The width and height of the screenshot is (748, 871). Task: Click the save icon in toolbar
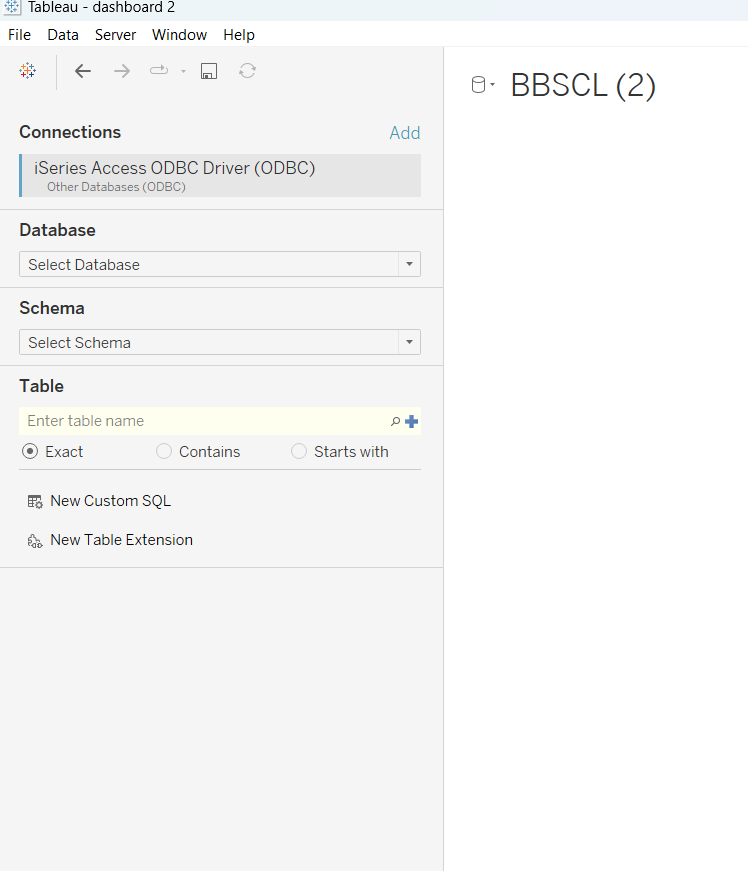click(x=208, y=71)
